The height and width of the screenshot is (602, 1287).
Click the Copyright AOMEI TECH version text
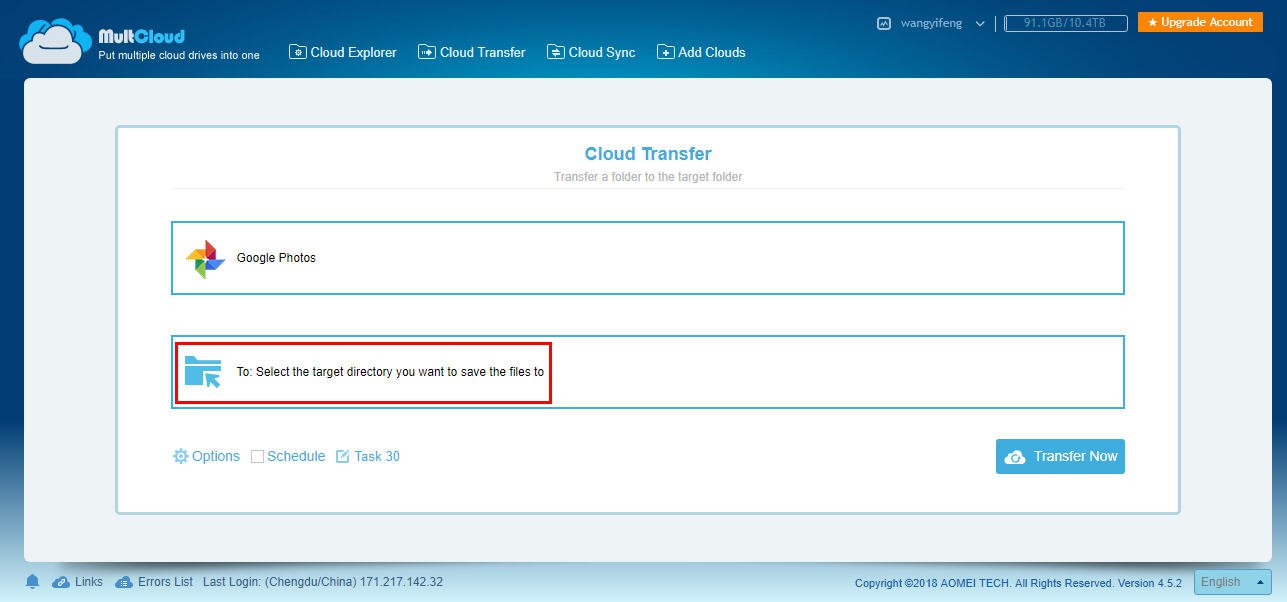point(1018,583)
